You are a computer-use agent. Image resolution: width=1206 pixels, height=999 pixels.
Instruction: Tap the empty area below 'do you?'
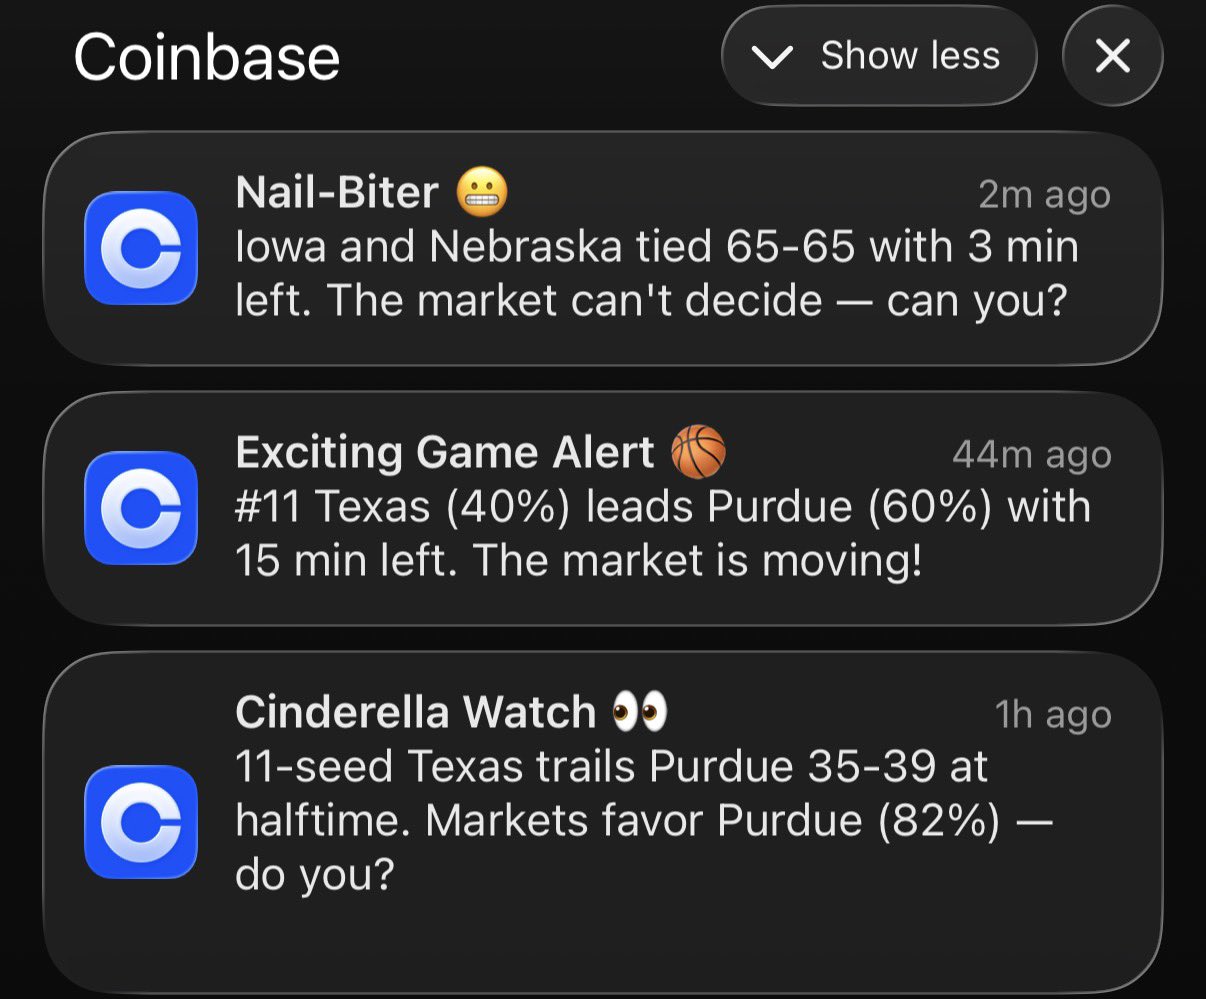(600, 940)
